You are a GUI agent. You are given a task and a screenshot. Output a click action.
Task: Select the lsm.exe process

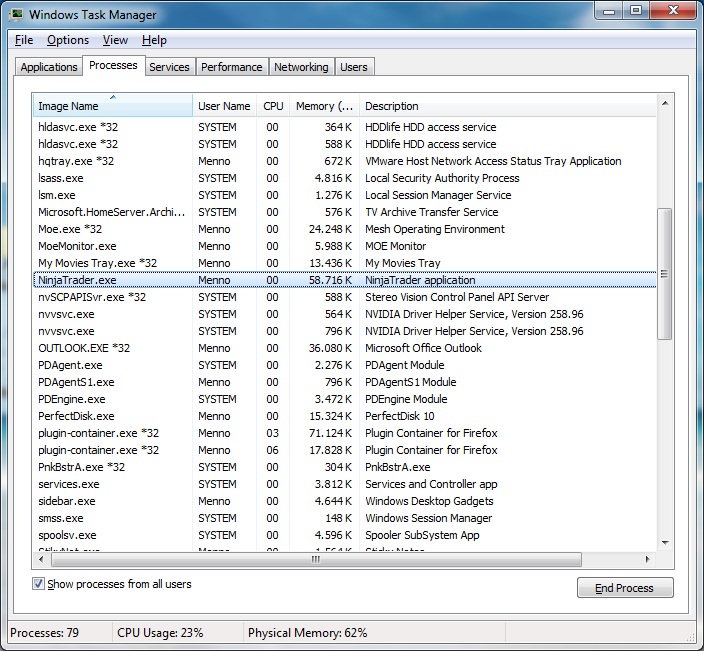[345, 195]
